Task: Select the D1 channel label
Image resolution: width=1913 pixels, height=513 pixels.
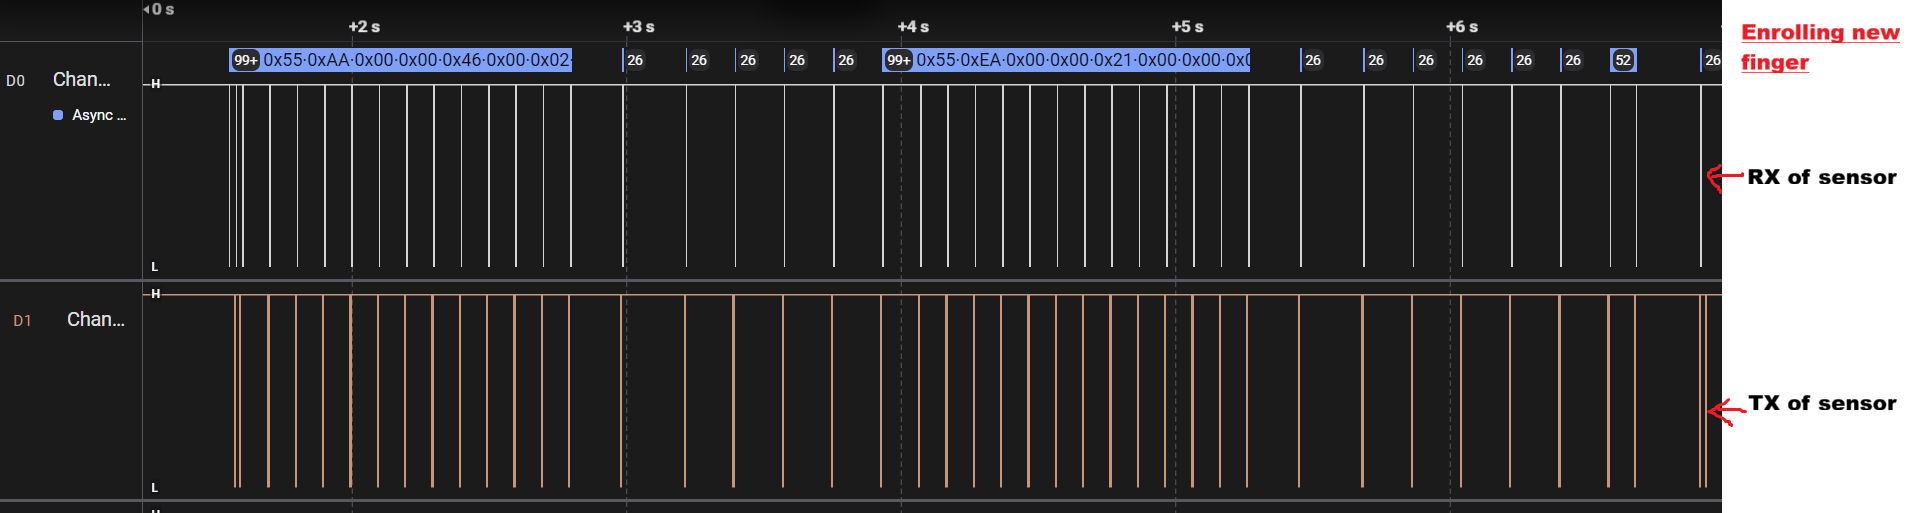Action: pos(22,321)
